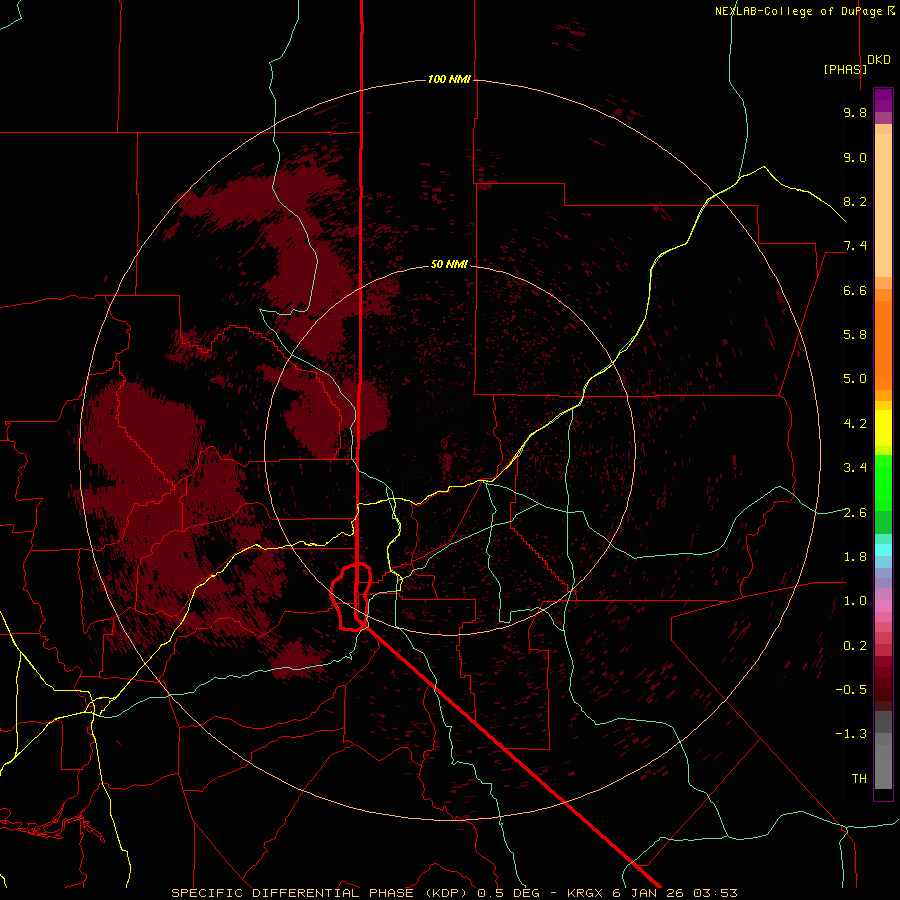Pick the bright green color bar segment
This screenshot has height=900, width=900.
(883, 482)
